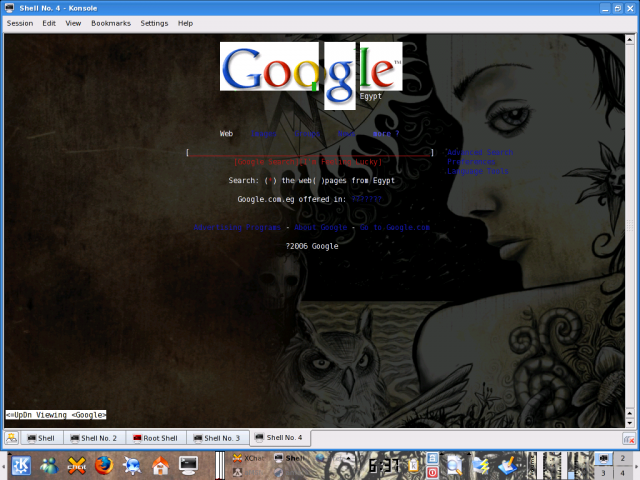This screenshot has height=480, width=640.
Task: Close current session using tab bar icon
Action: pyautogui.click(x=629, y=439)
